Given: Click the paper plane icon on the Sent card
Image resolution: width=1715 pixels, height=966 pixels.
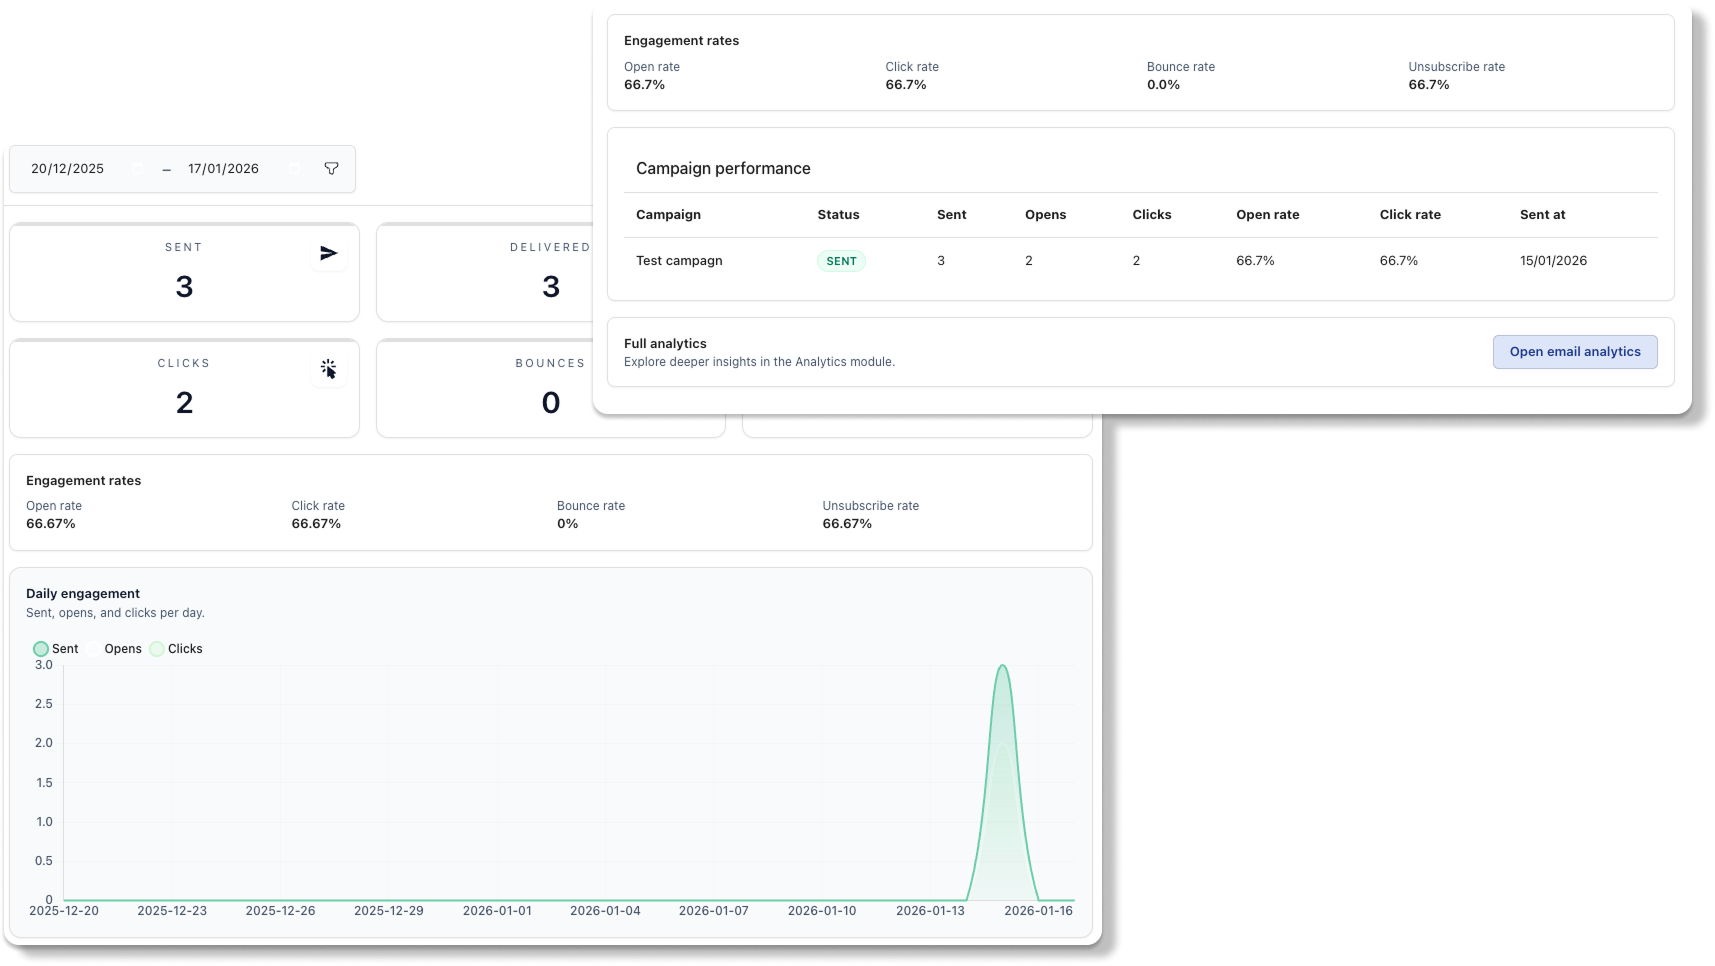Looking at the screenshot, I should [328, 253].
